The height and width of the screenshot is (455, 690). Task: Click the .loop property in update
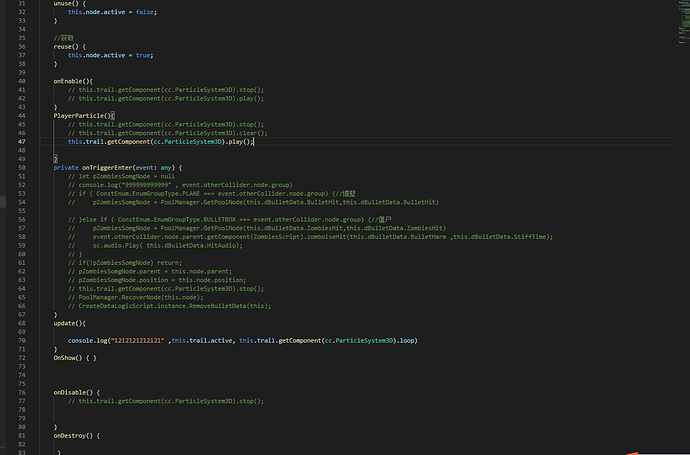coord(406,341)
